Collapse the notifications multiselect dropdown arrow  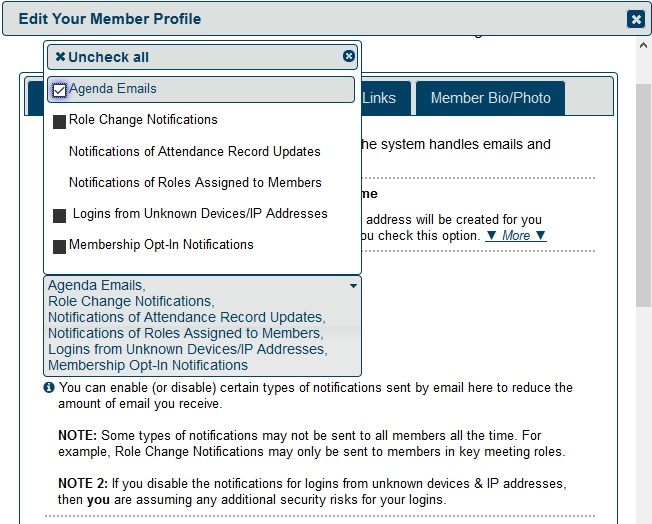click(x=353, y=286)
